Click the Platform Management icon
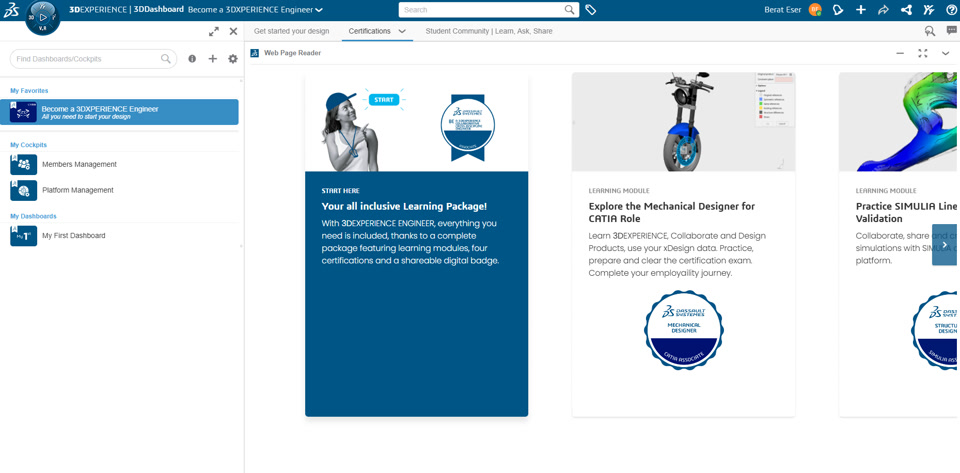960x473 pixels. coord(23,190)
